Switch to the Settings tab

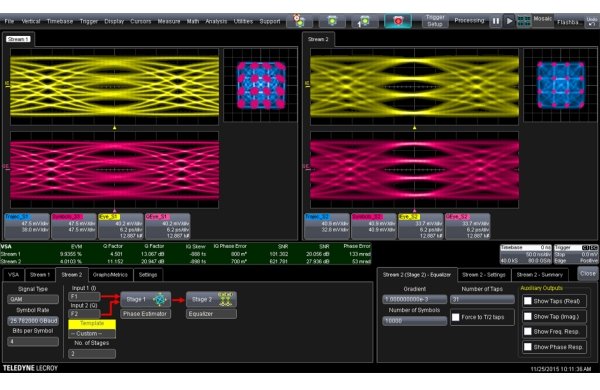point(148,275)
